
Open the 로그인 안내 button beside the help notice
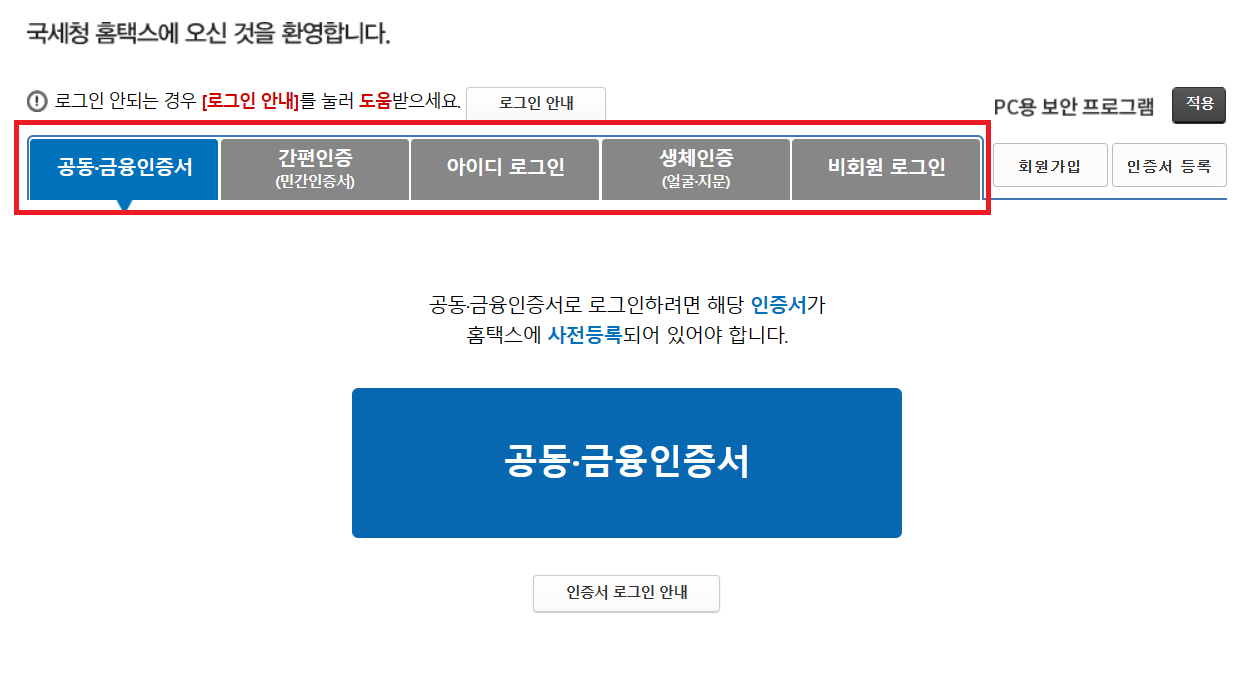(536, 102)
